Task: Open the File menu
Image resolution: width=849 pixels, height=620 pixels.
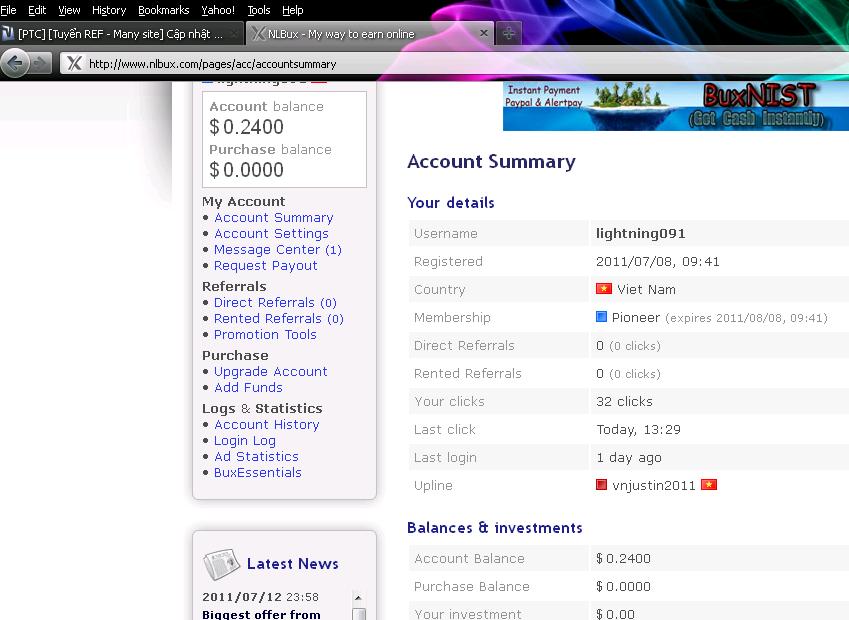Action: click(x=8, y=10)
